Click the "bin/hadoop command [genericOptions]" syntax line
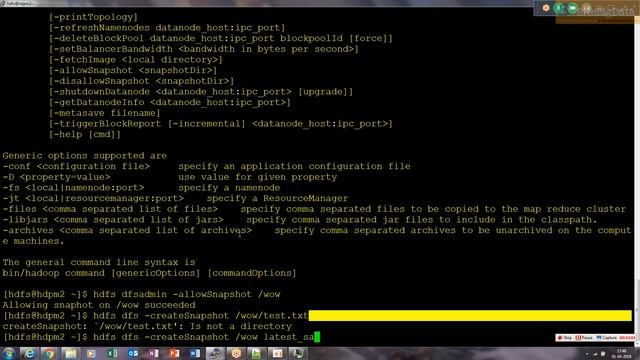This screenshot has height=360, width=640. [149, 273]
